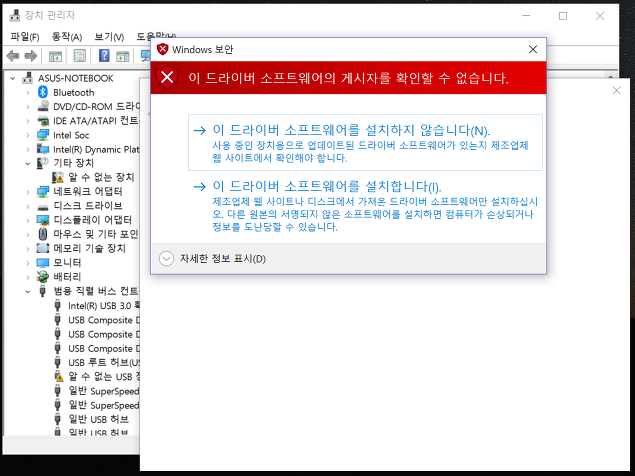Expand the DVD/CD-ROM 드라이브 category
The height and width of the screenshot is (476, 635).
point(28,107)
